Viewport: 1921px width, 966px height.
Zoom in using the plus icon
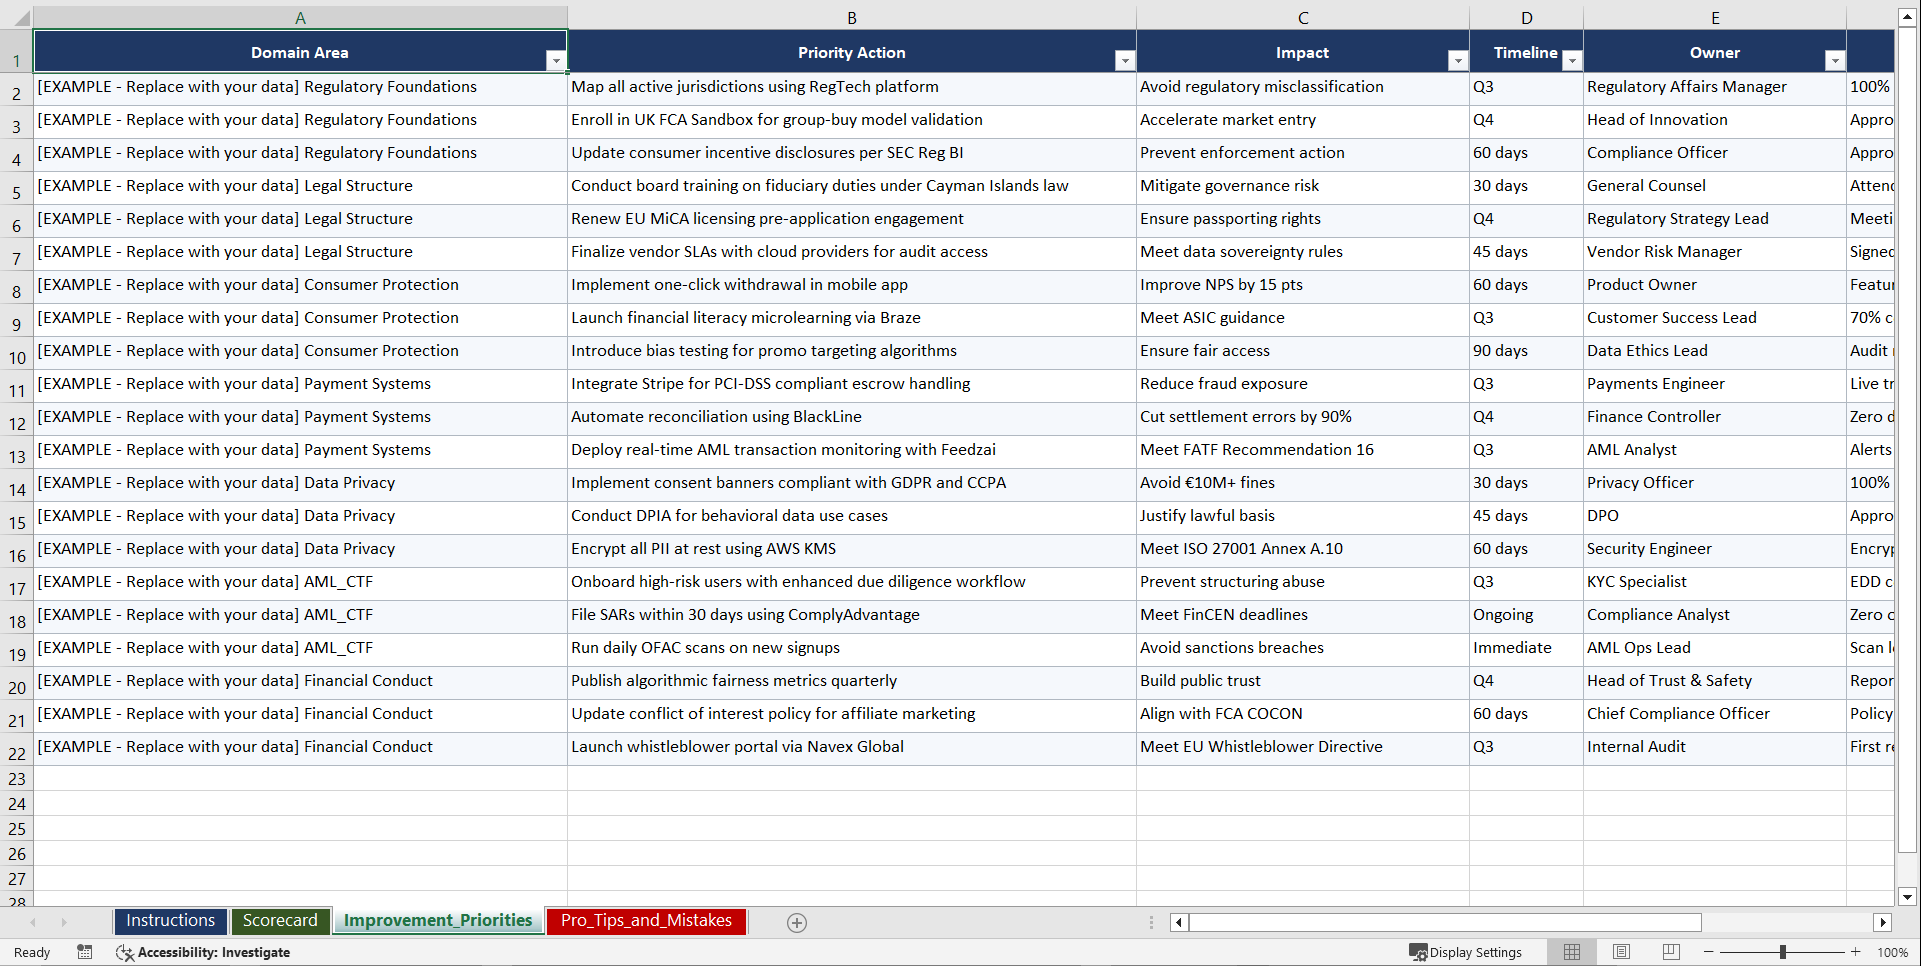tap(1855, 952)
